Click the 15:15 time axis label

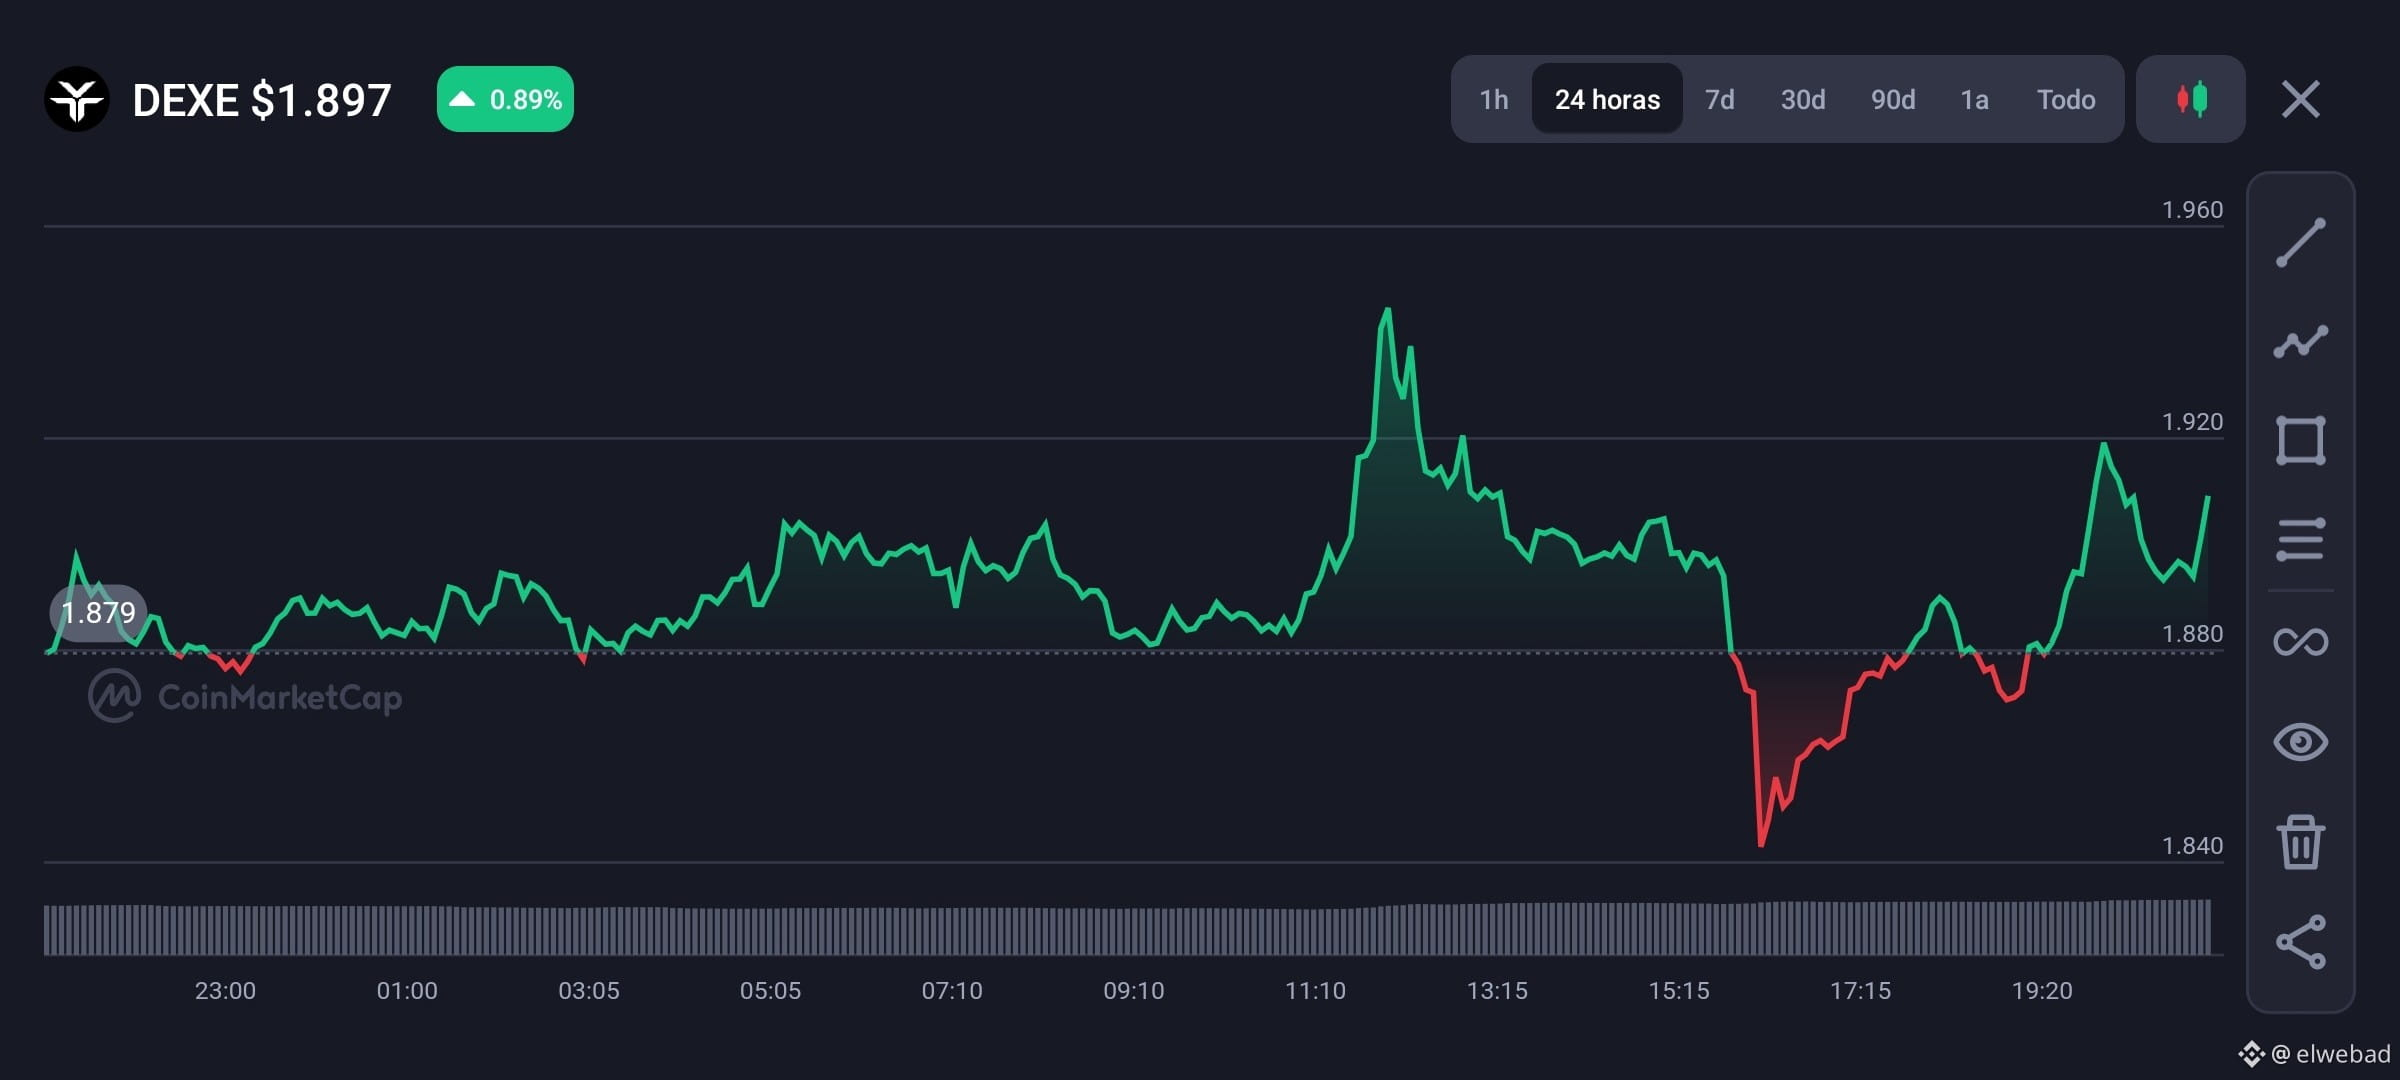coord(1679,990)
